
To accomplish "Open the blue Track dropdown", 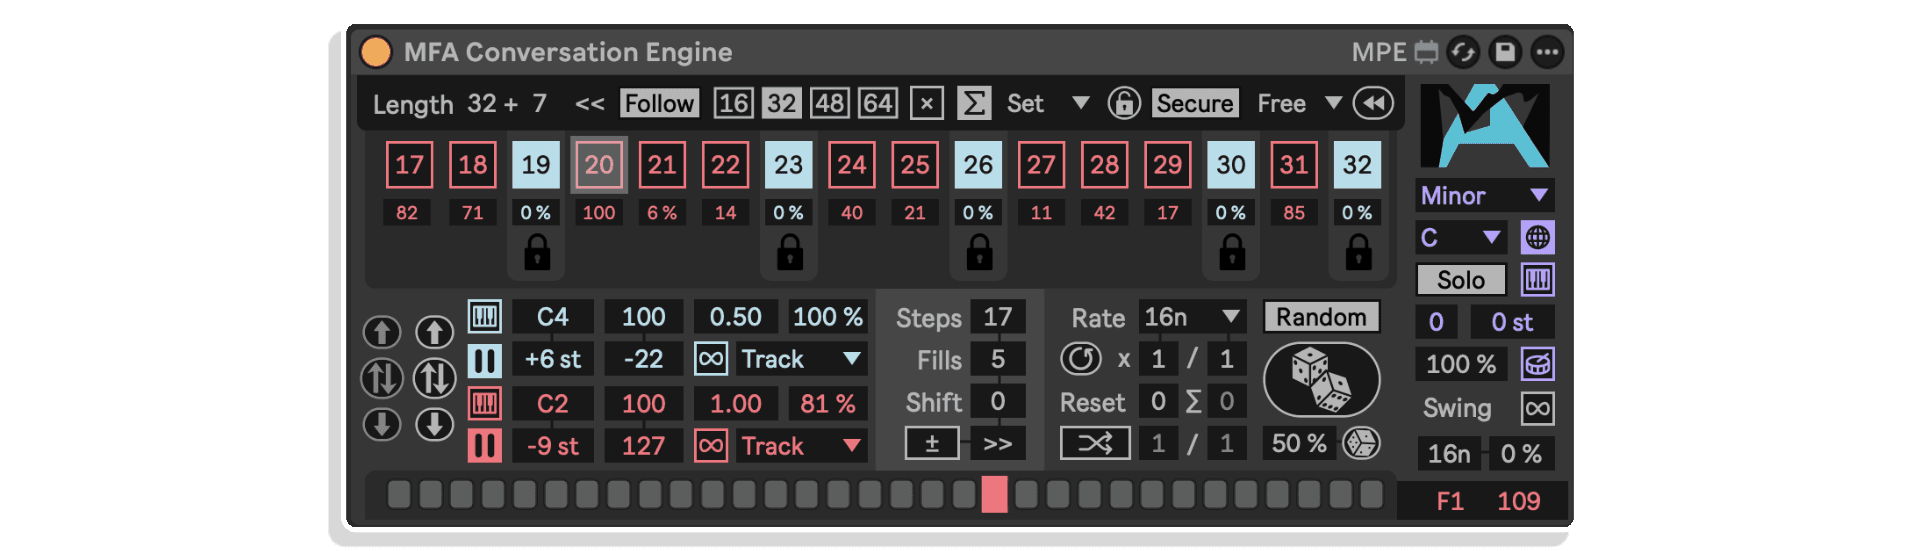I will pos(800,359).
